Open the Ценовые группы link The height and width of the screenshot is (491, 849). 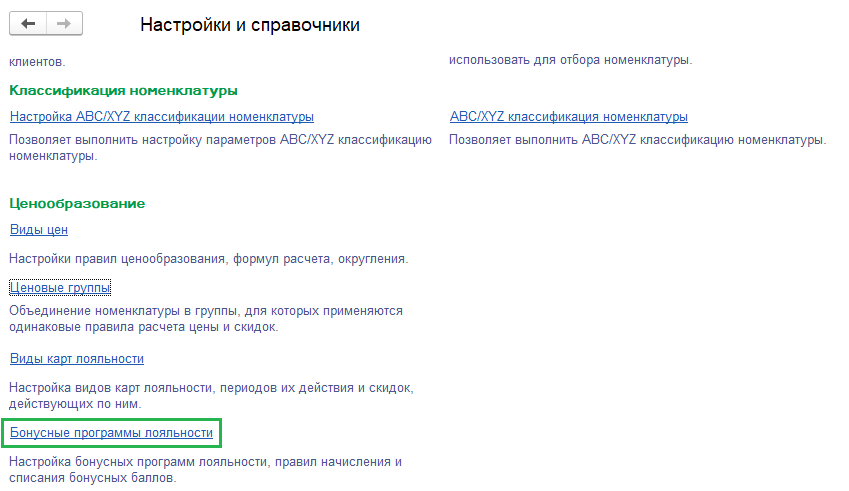click(x=60, y=287)
